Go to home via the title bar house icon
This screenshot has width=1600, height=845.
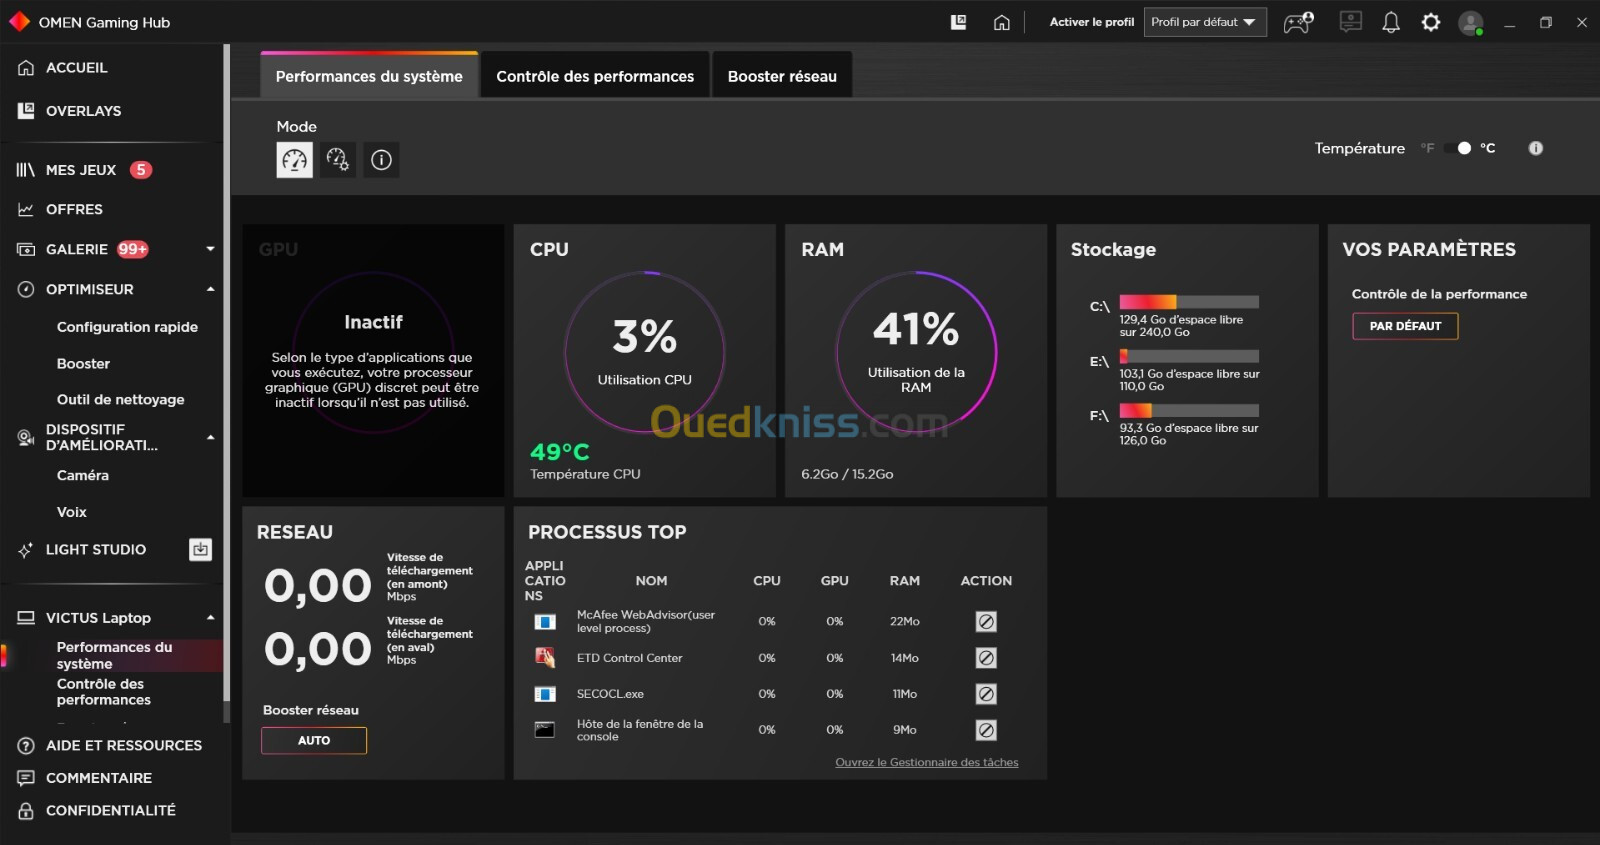coord(1001,22)
